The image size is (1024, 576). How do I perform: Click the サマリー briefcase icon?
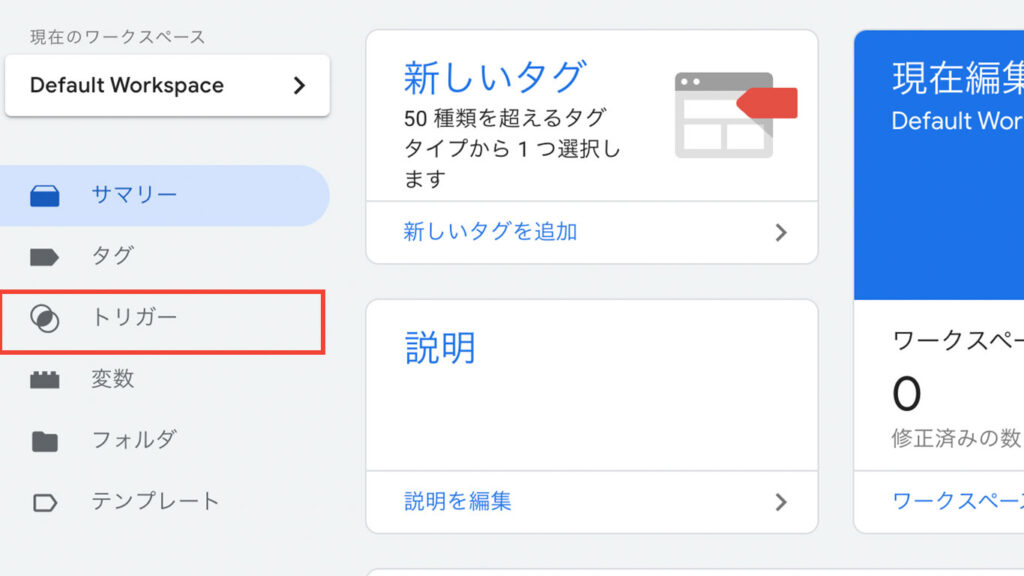click(45, 196)
